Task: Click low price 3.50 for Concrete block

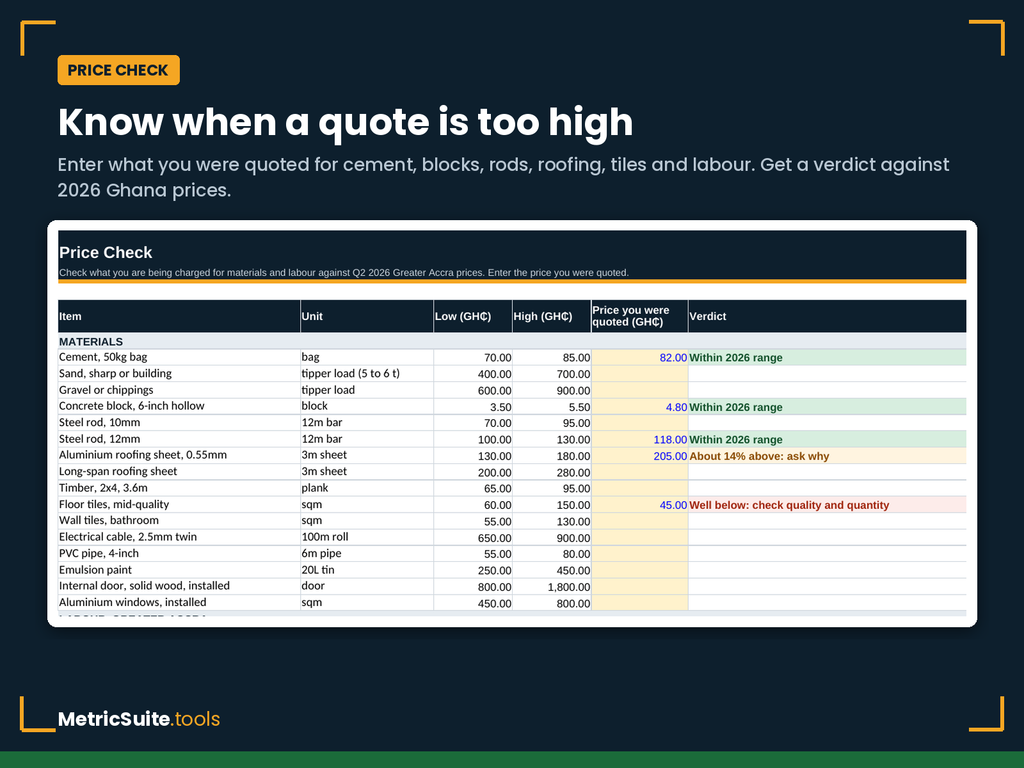Action: coord(473,406)
